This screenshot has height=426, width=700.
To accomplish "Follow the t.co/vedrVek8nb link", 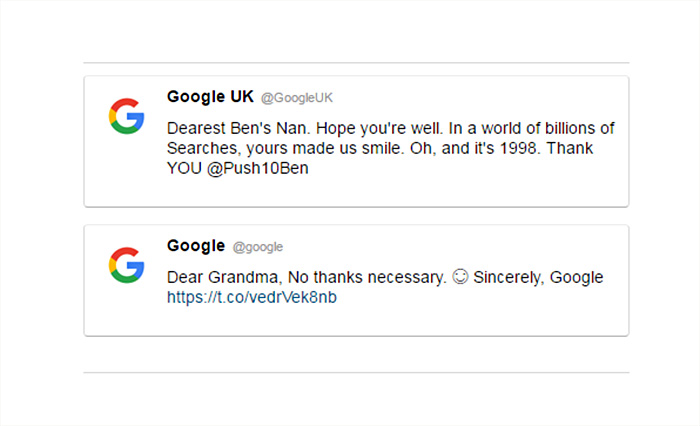I will pos(252,297).
